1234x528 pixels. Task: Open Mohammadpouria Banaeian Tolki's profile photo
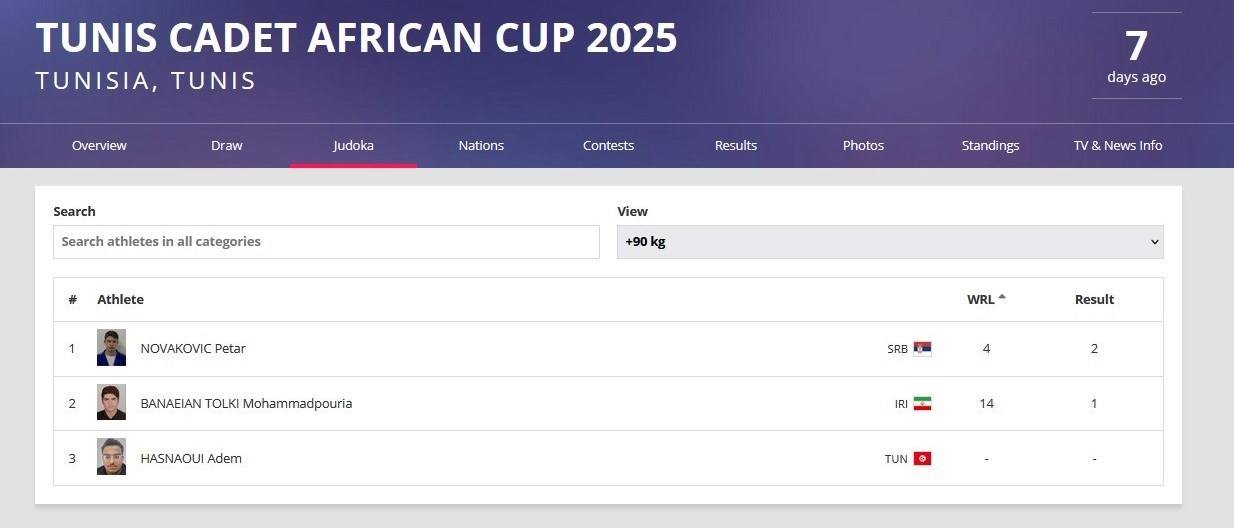pyautogui.click(x=111, y=403)
